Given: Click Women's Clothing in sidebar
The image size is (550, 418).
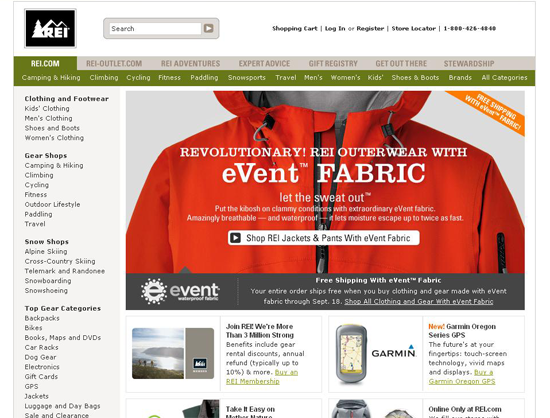Looking at the screenshot, I should click(x=54, y=138).
